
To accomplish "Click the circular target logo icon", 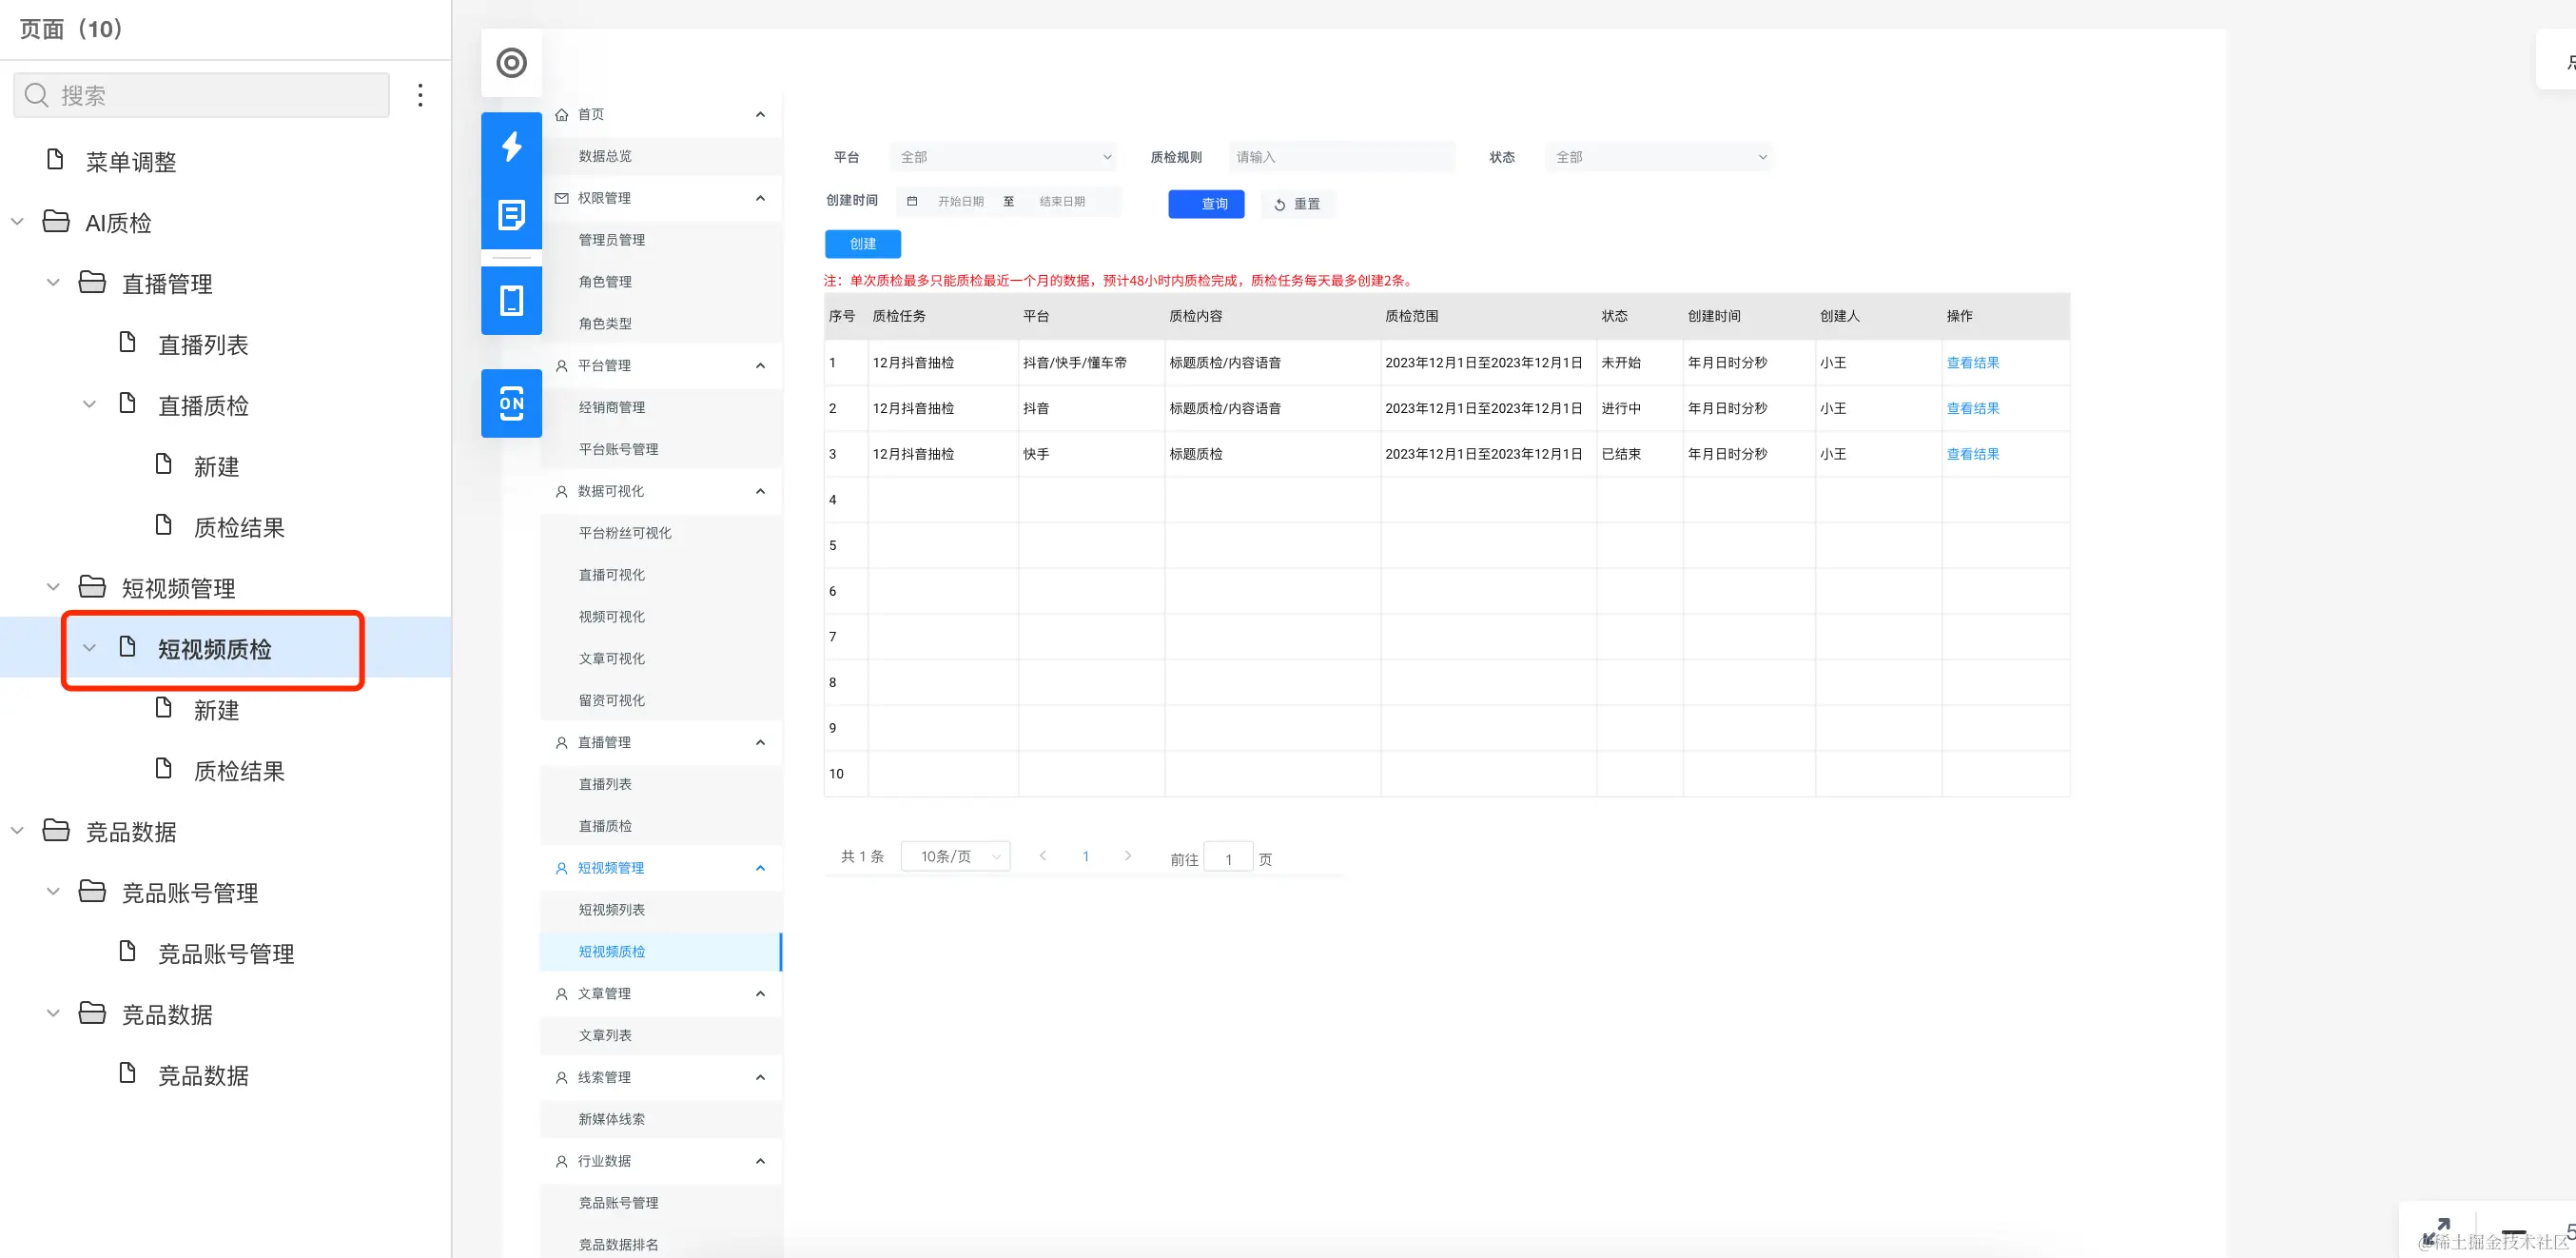I will pyautogui.click(x=511, y=63).
